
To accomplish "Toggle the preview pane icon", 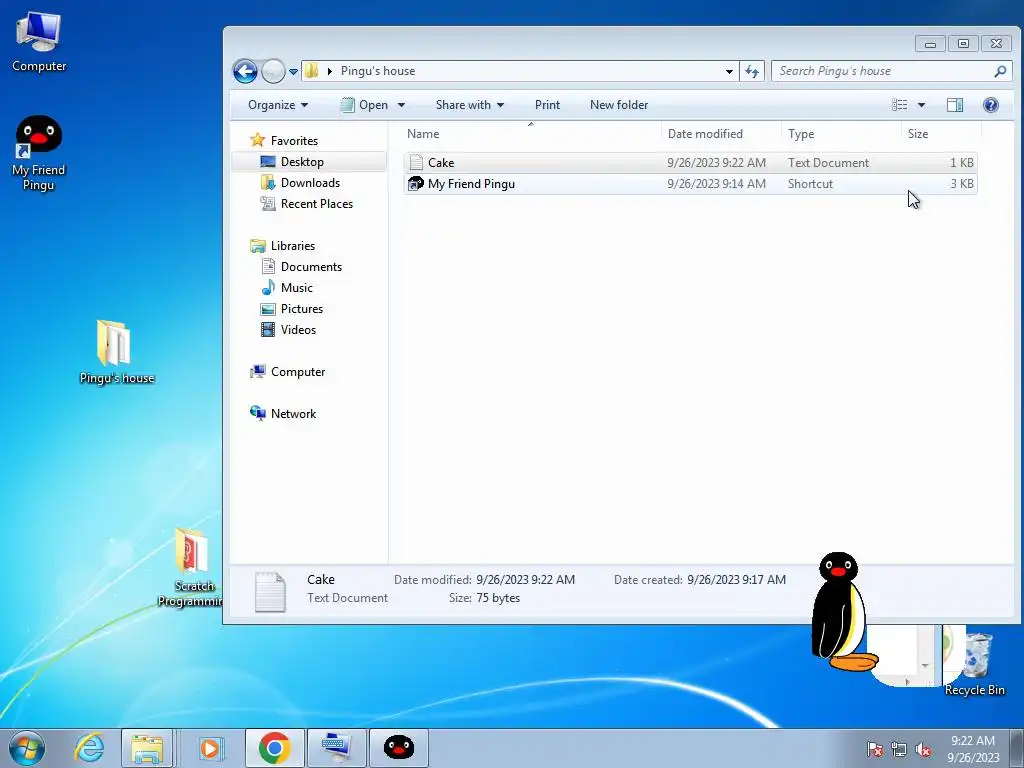I will (955, 105).
